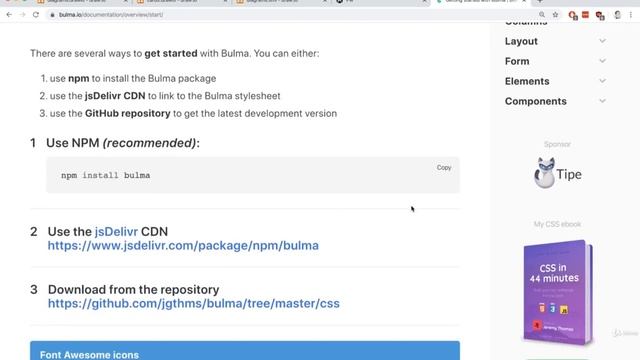Expand the Components chevron
The image size is (640, 360).
[602, 101]
